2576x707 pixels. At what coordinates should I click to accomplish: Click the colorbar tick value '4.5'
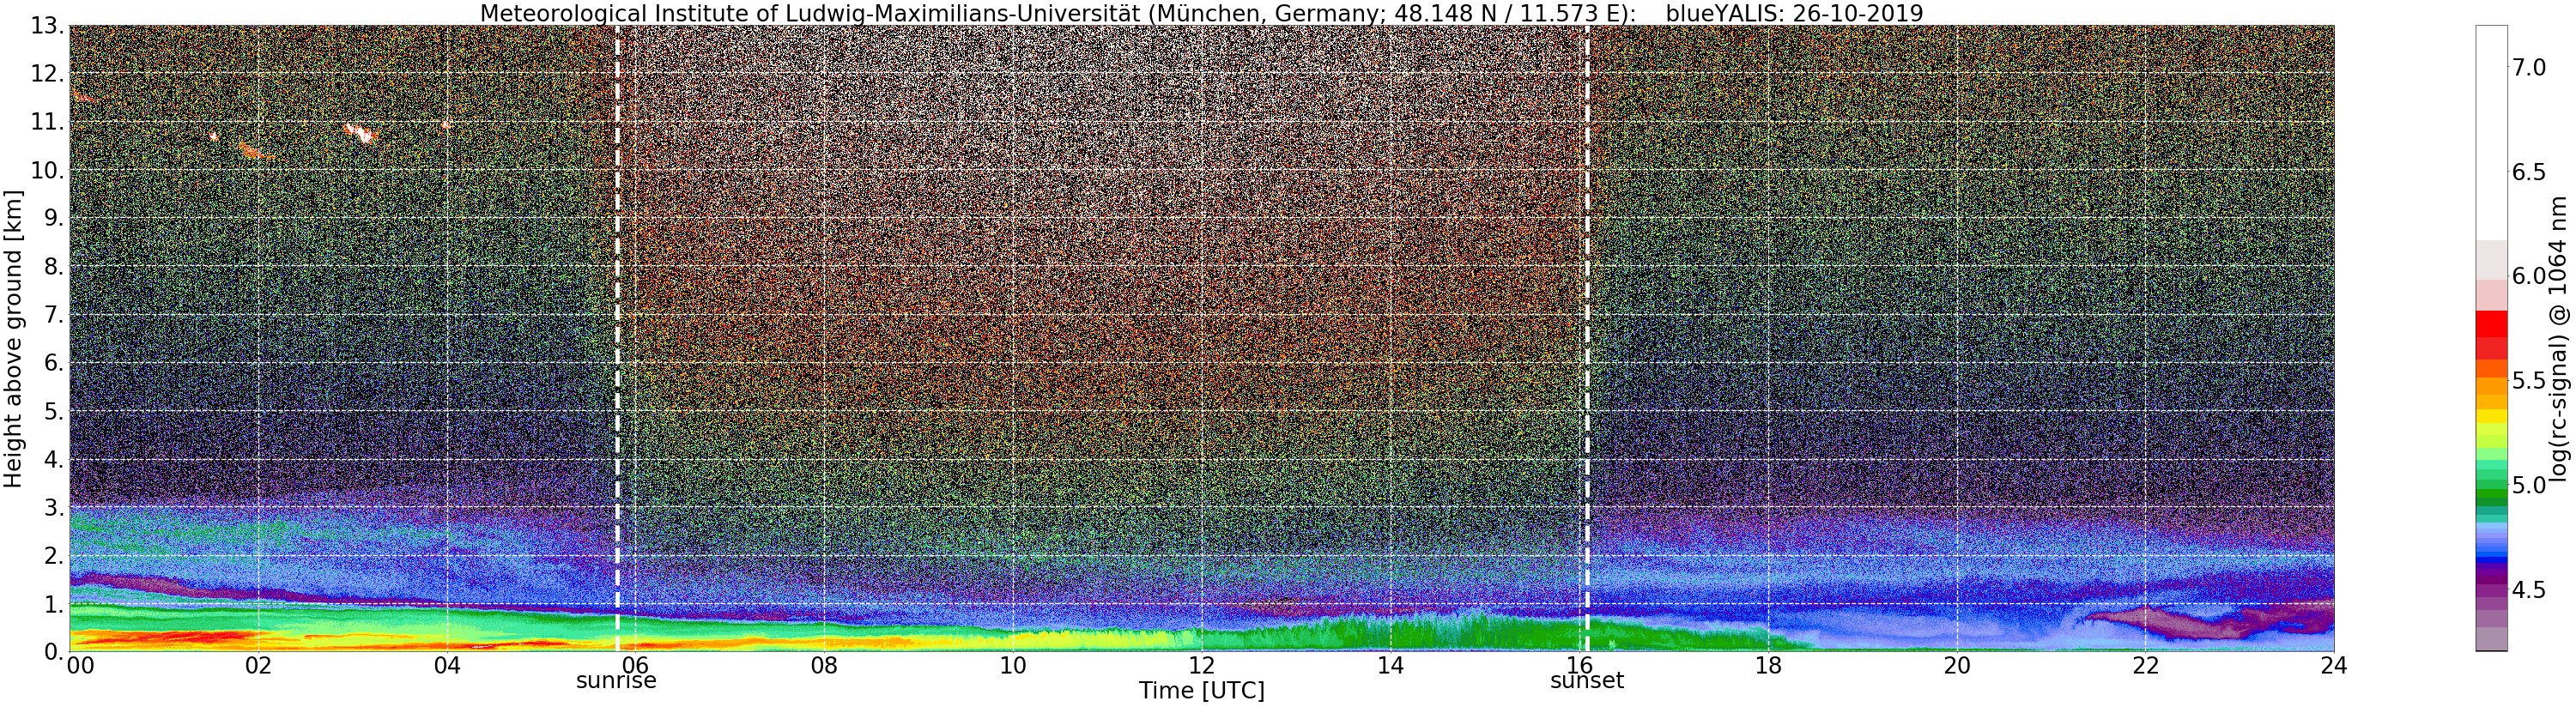[x=2529, y=590]
